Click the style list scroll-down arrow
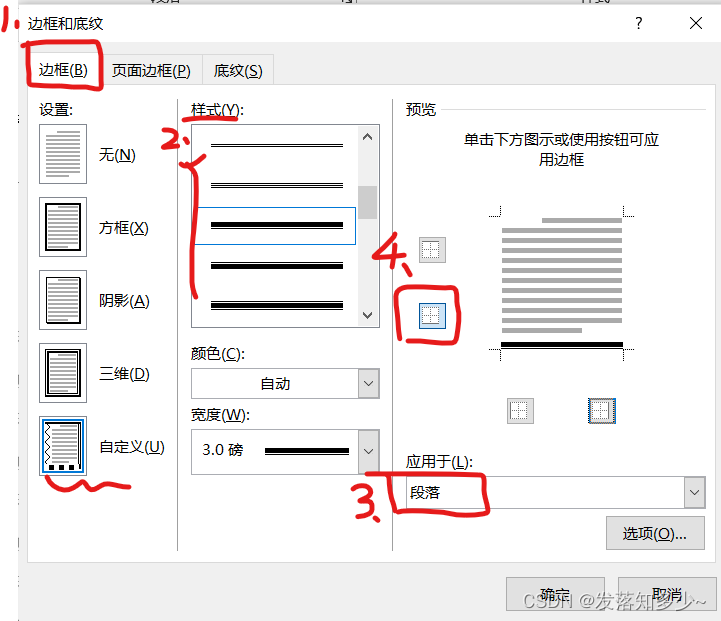This screenshot has width=721, height=621. point(367,315)
